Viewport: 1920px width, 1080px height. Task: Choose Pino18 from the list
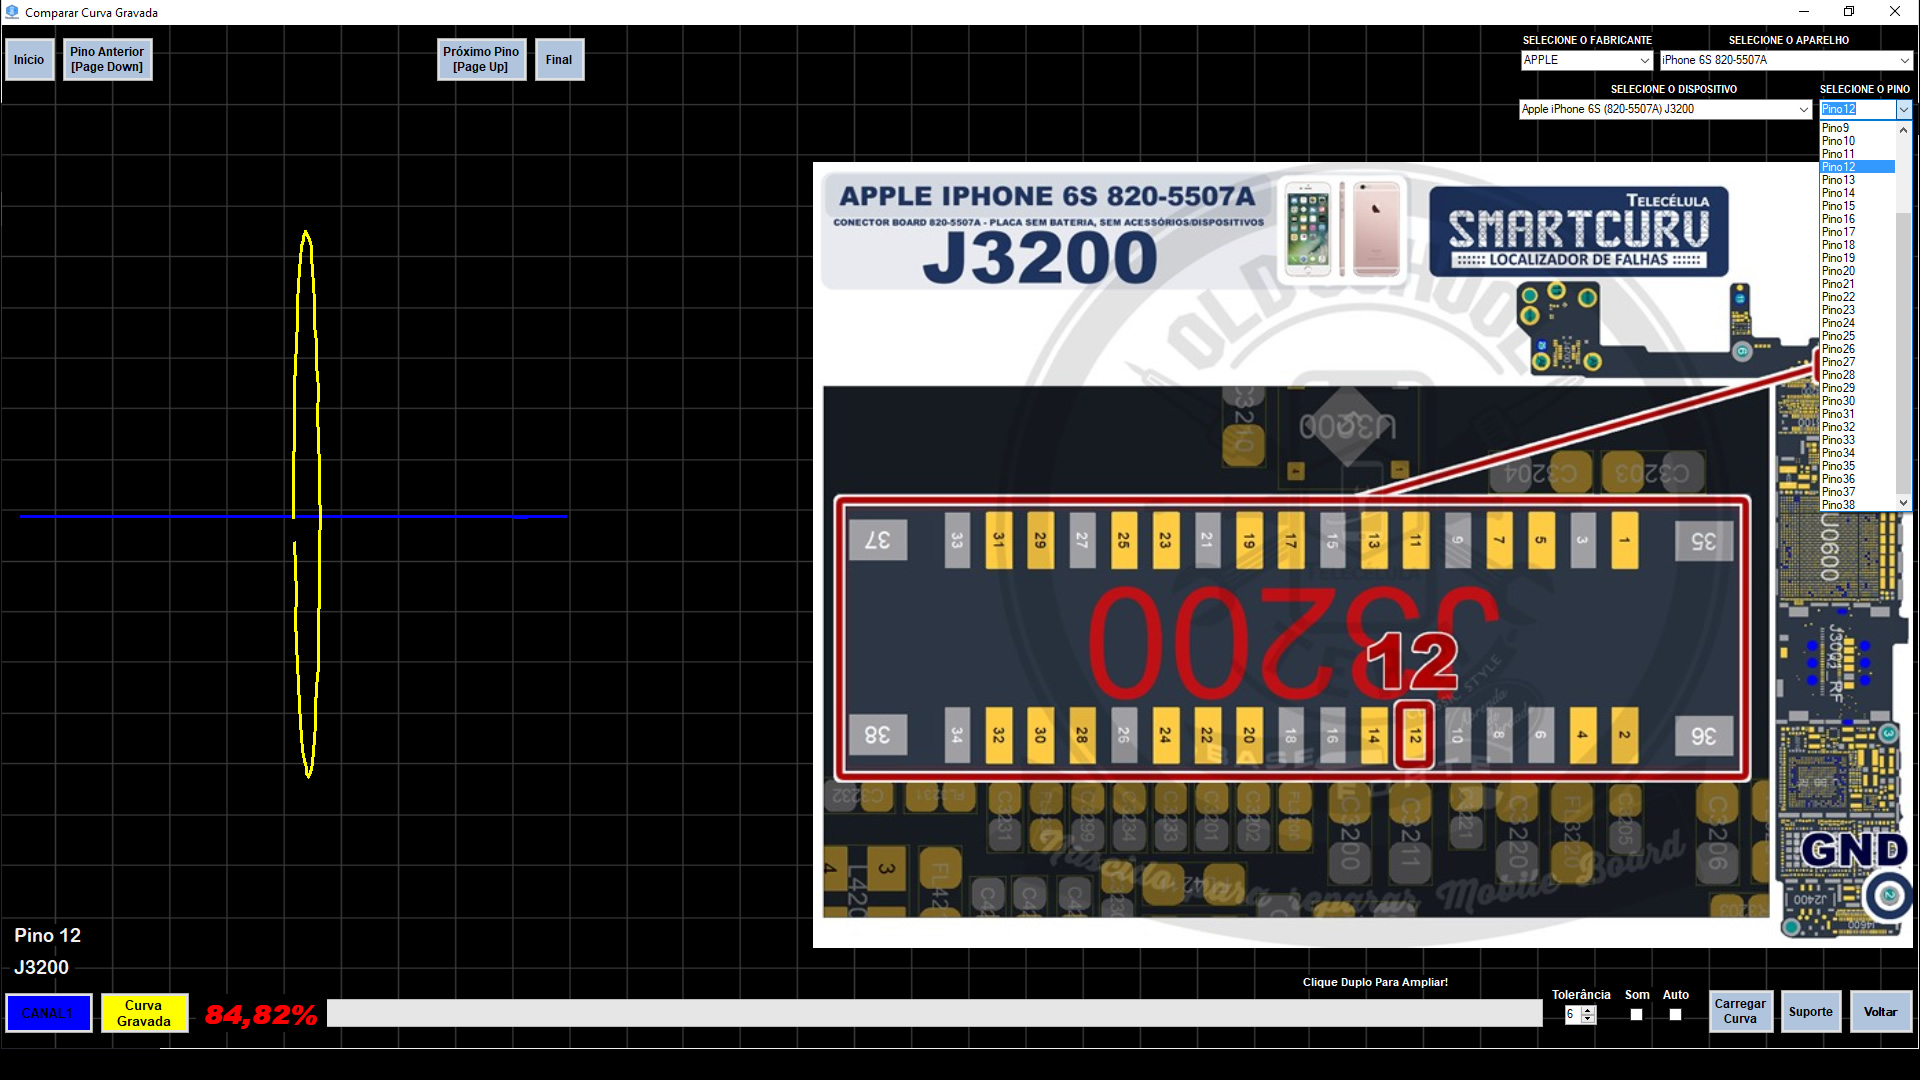coord(1857,245)
